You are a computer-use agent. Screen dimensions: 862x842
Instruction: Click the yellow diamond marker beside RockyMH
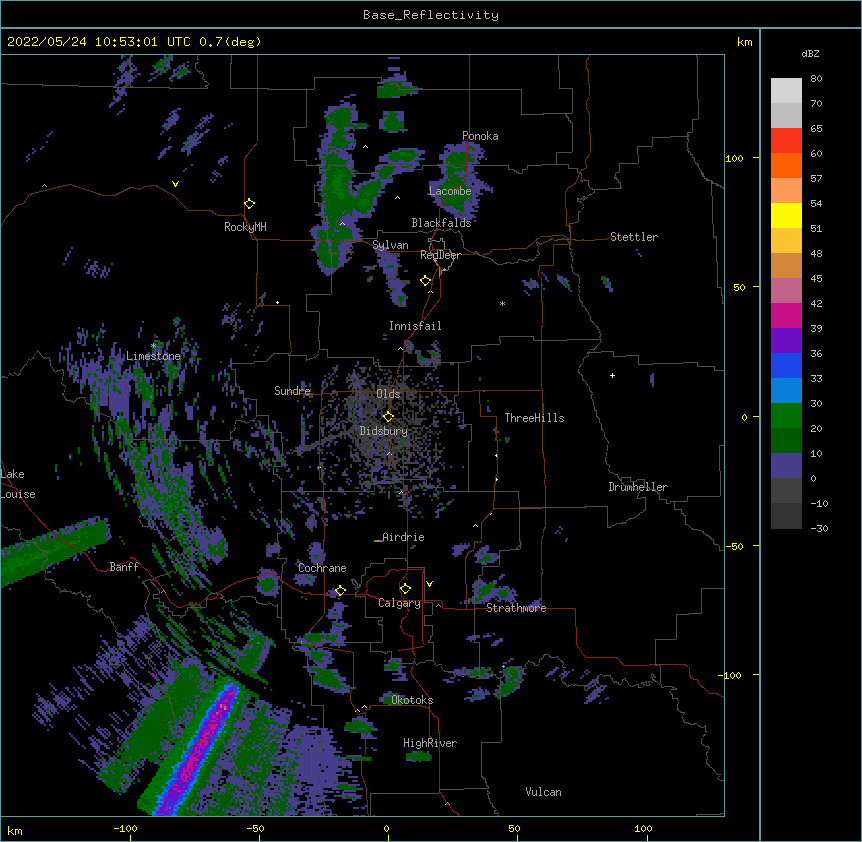pos(250,204)
